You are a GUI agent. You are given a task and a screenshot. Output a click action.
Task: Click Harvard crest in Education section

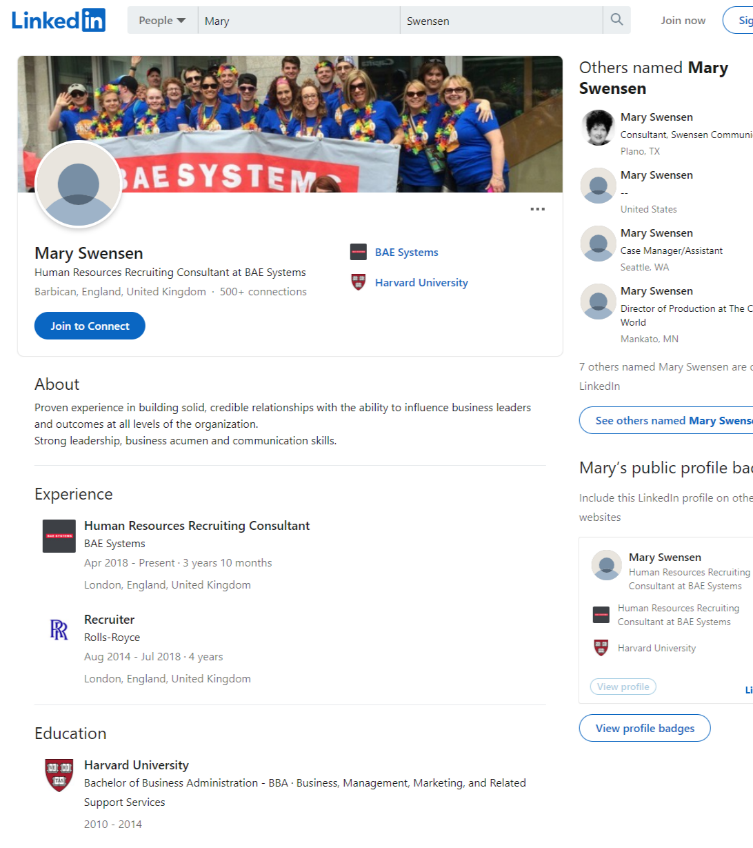[x=59, y=775]
